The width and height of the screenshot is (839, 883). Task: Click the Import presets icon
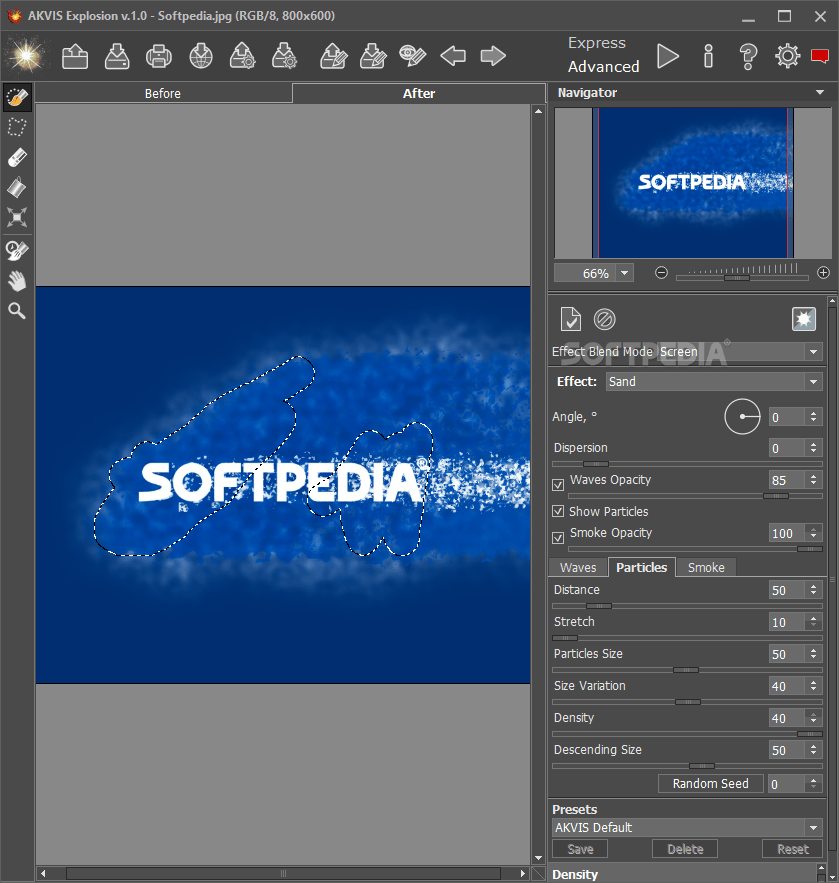coord(243,56)
